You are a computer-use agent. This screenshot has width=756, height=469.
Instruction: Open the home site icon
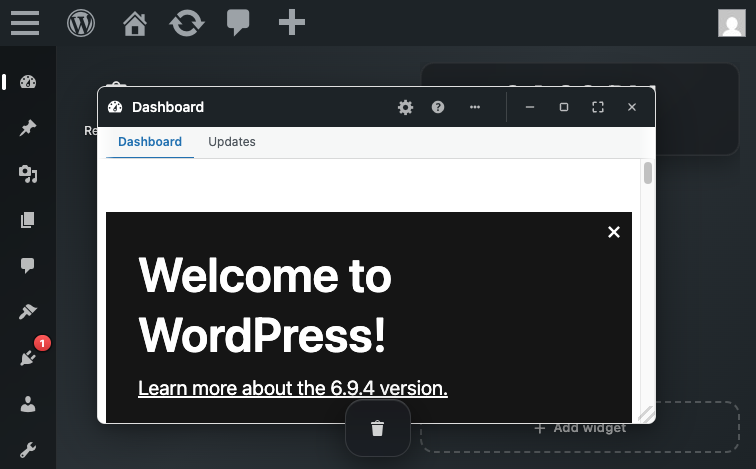point(135,23)
